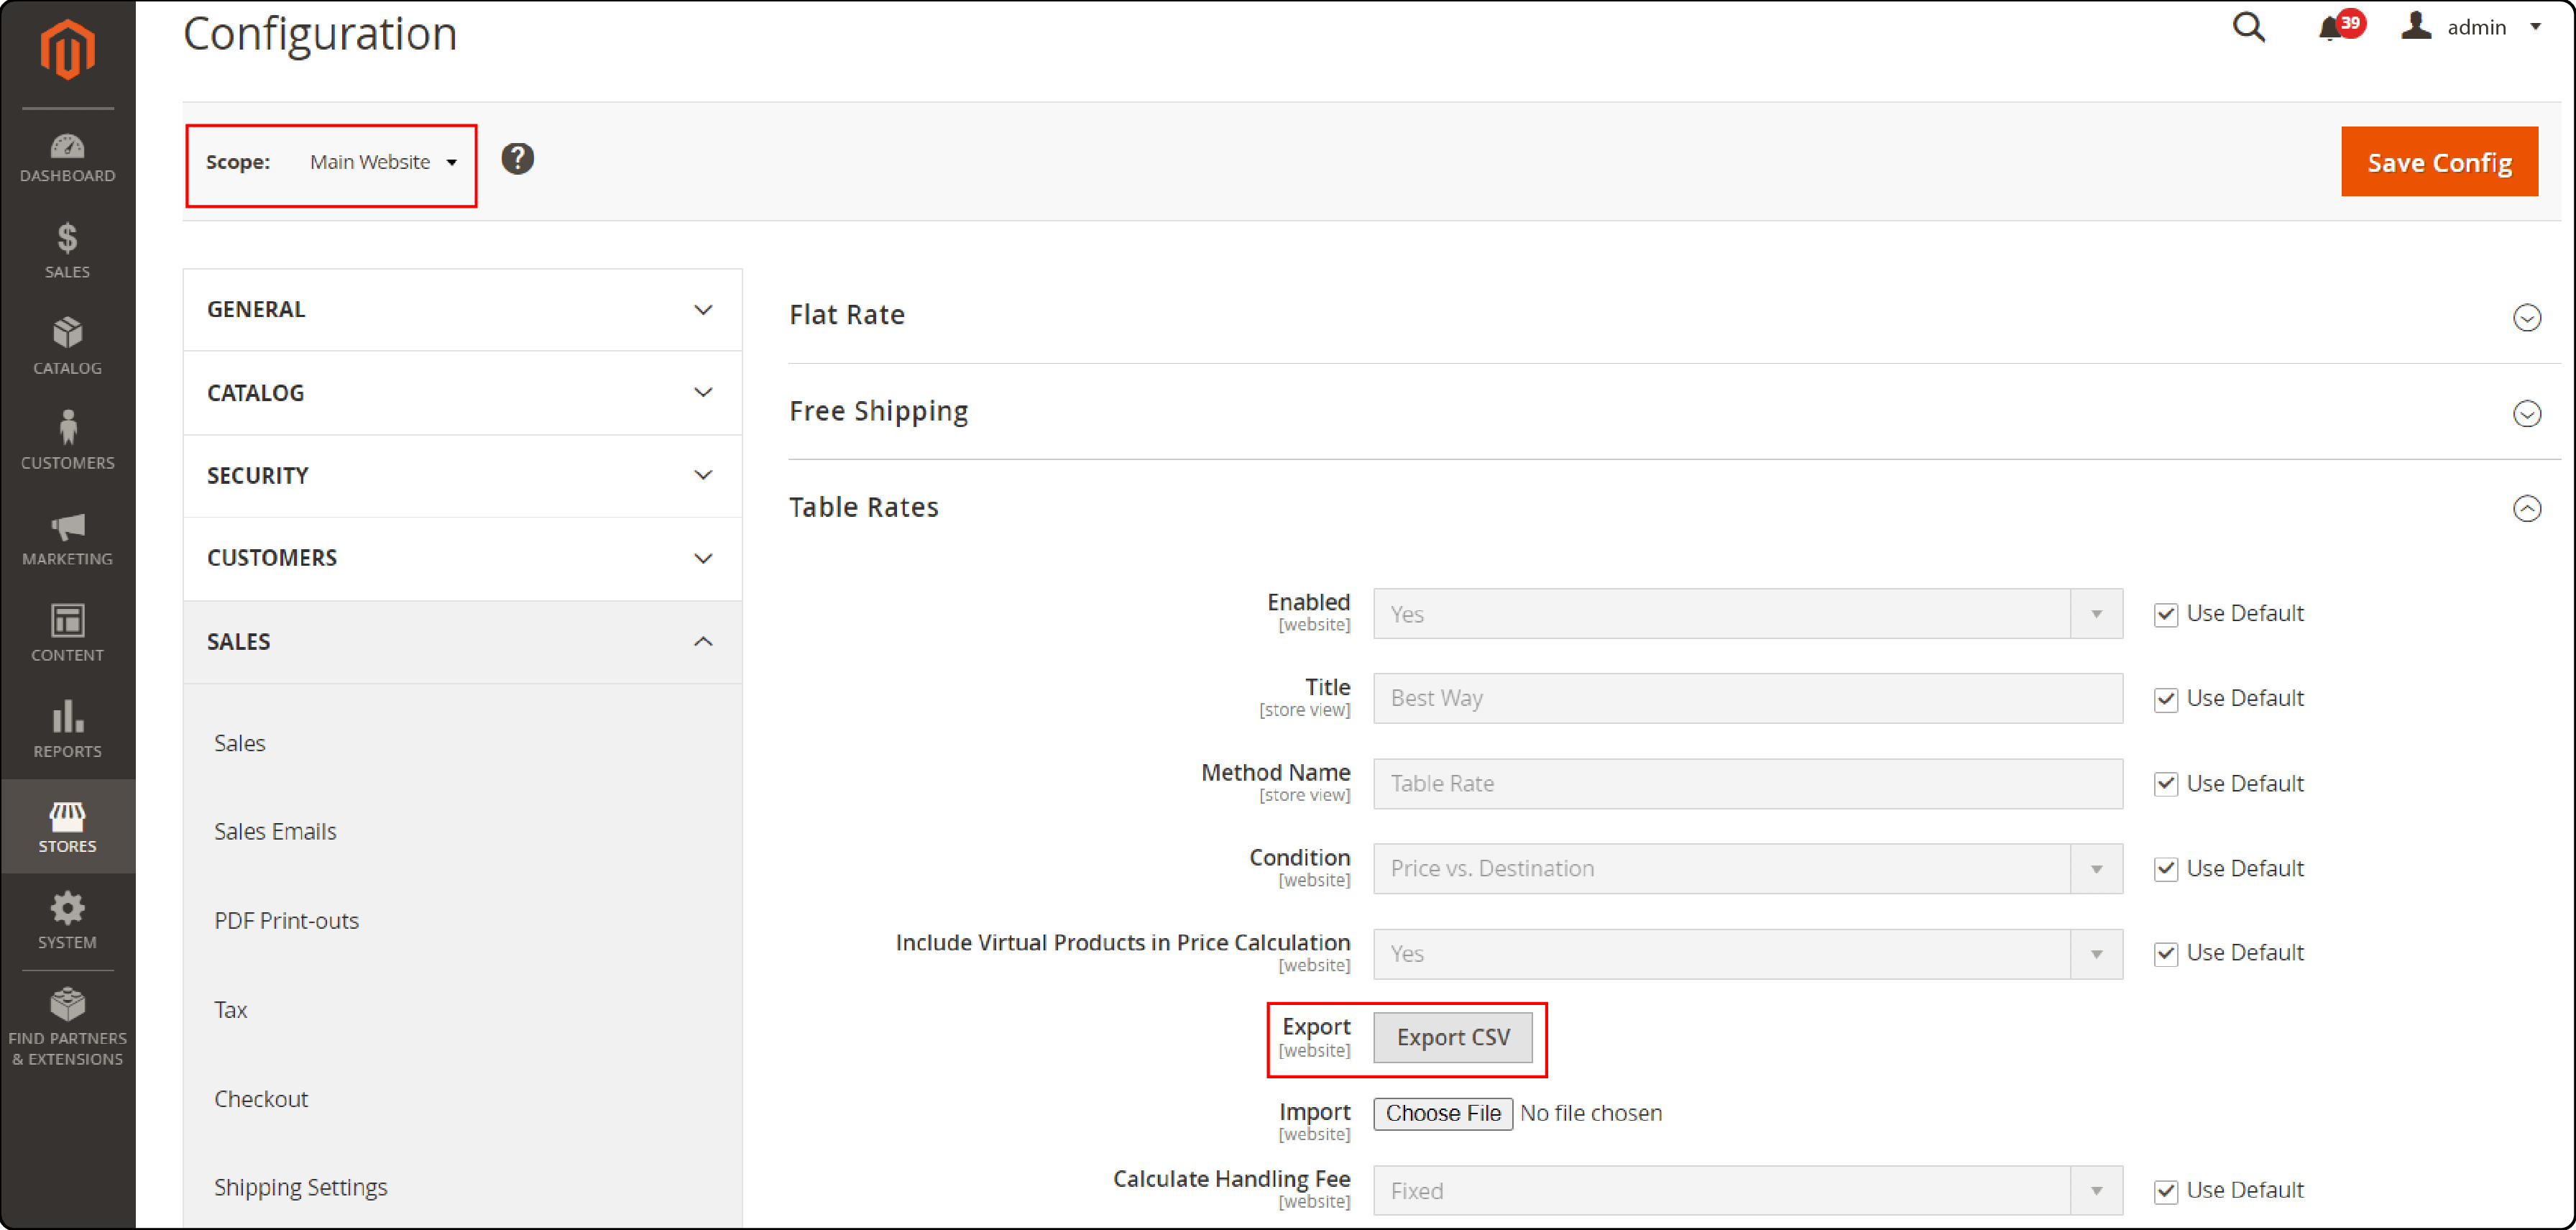The width and height of the screenshot is (2576, 1230).
Task: Click the Choose File import button
Action: click(x=1442, y=1114)
